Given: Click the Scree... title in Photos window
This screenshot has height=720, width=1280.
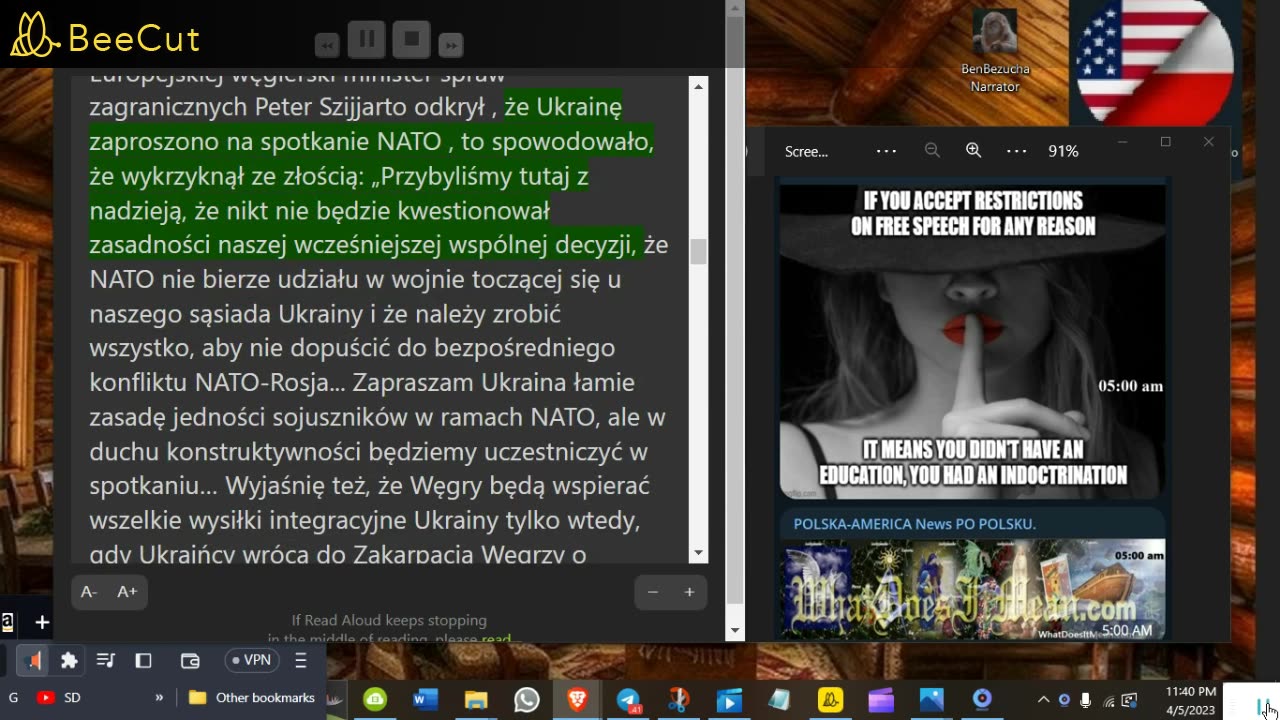Looking at the screenshot, I should pos(806,151).
